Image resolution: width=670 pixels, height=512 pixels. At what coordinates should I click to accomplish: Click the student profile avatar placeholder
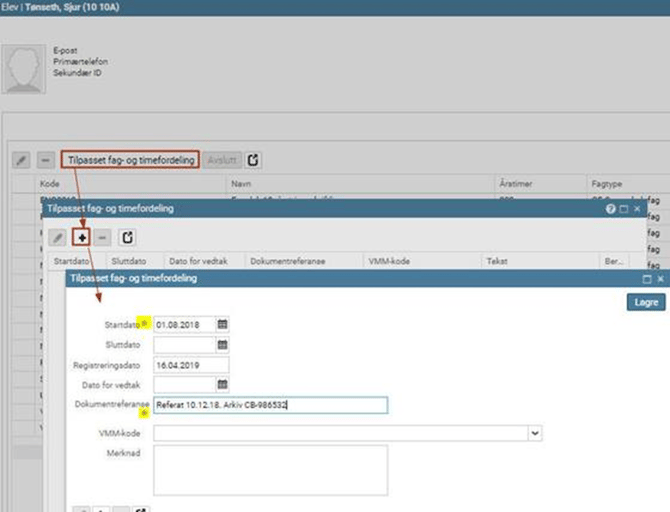point(28,68)
